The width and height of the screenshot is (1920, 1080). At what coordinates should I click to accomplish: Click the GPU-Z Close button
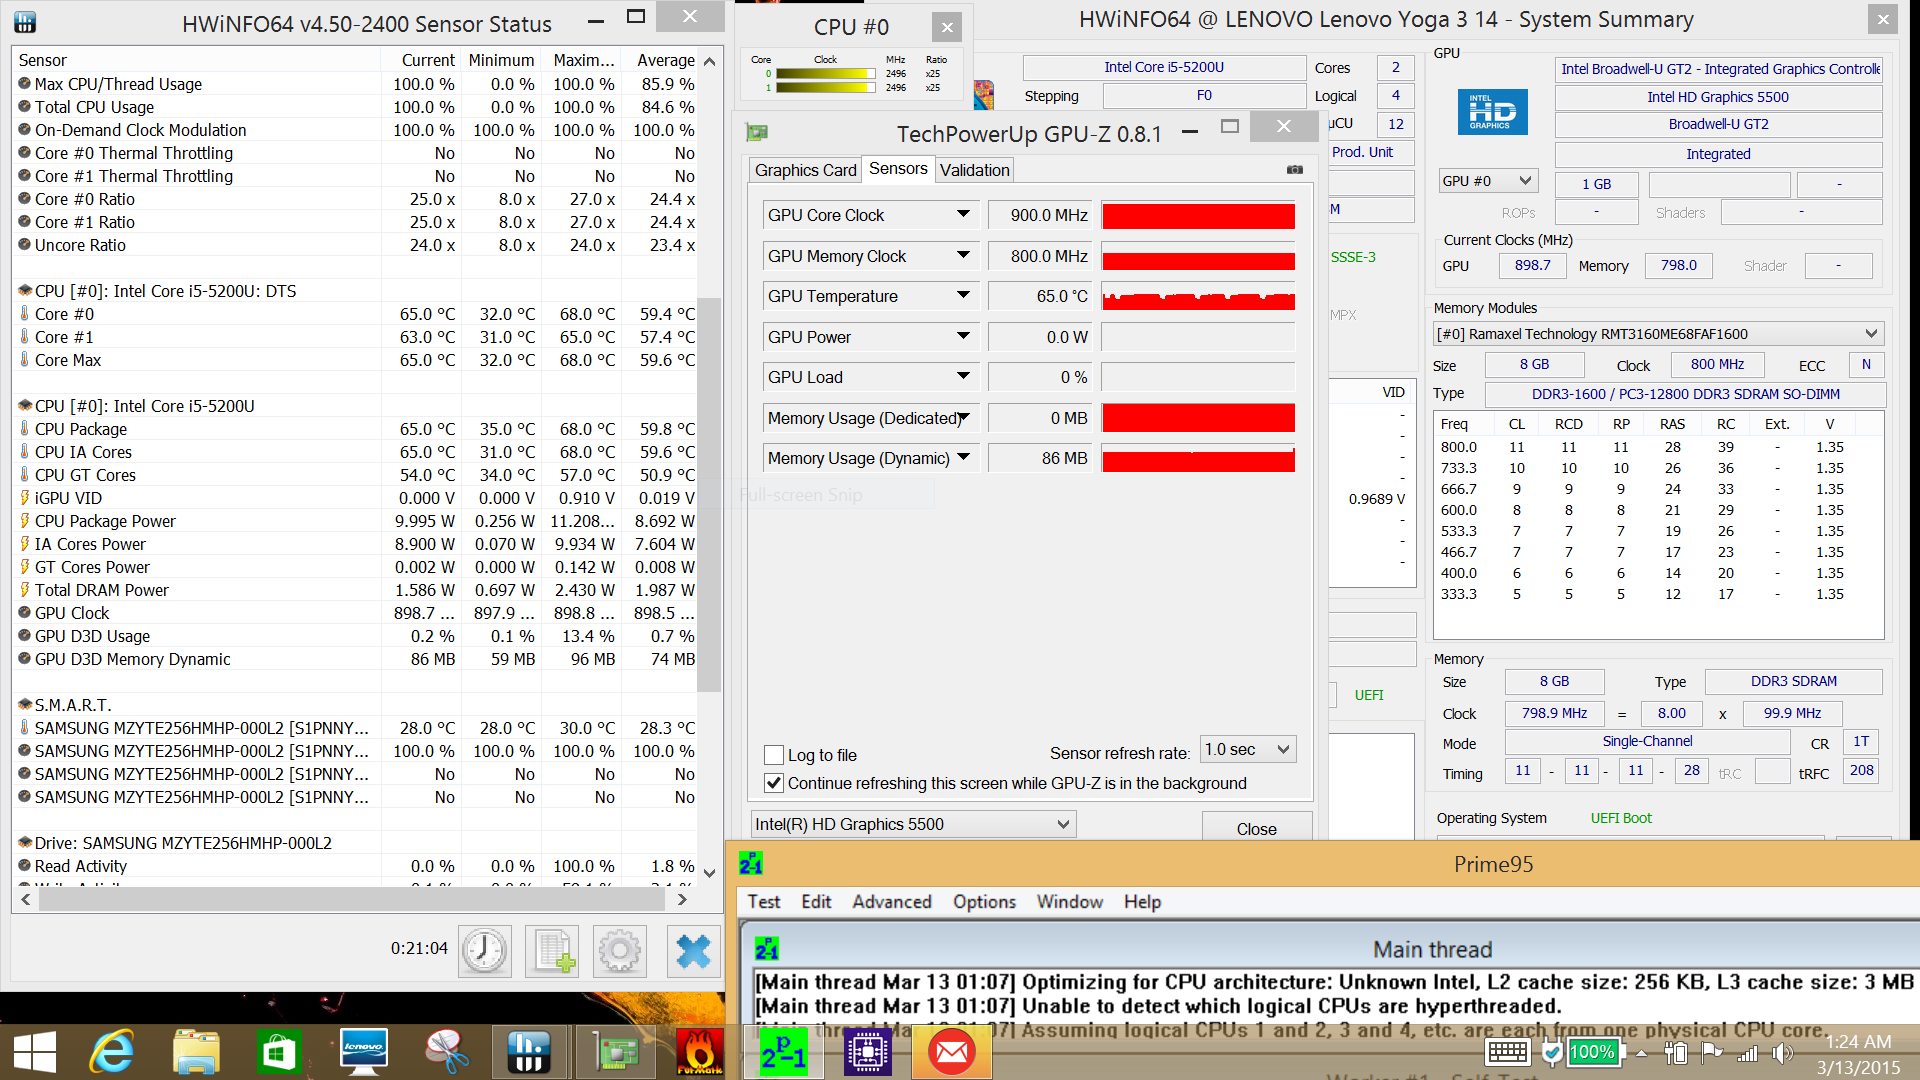pos(1256,828)
